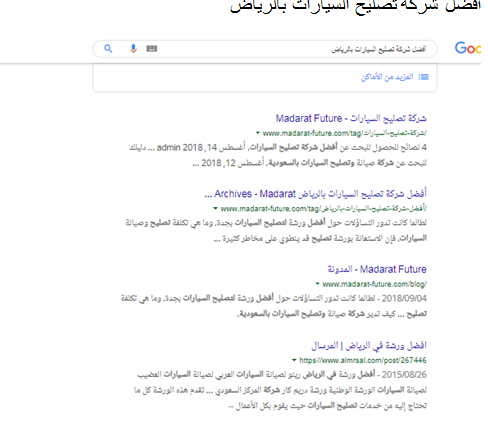Click snippet text starting with 4 نصائح للحصول
The width and height of the screenshot is (492, 434).
(x=277, y=155)
